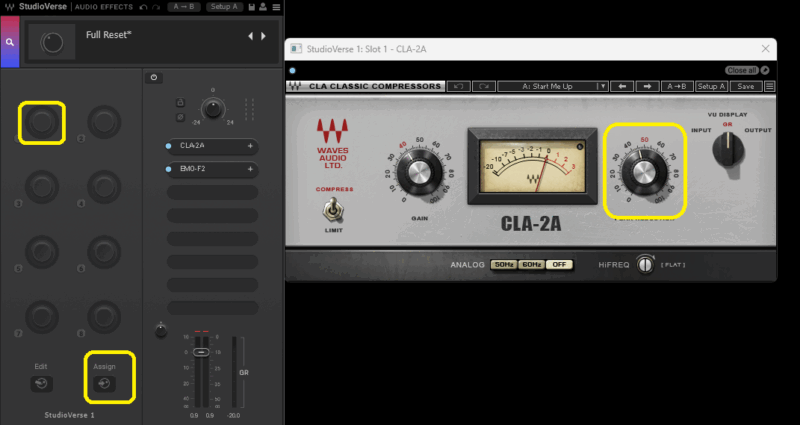Expand the CLA-2A slot plus menu
Screen dimensions: 800x425
point(250,146)
